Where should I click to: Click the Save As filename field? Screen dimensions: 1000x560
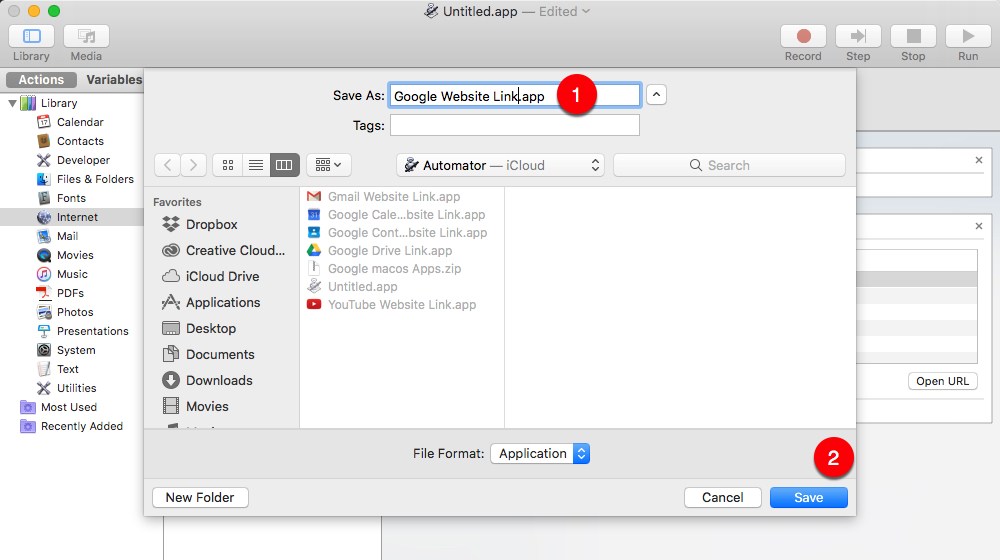coord(515,96)
